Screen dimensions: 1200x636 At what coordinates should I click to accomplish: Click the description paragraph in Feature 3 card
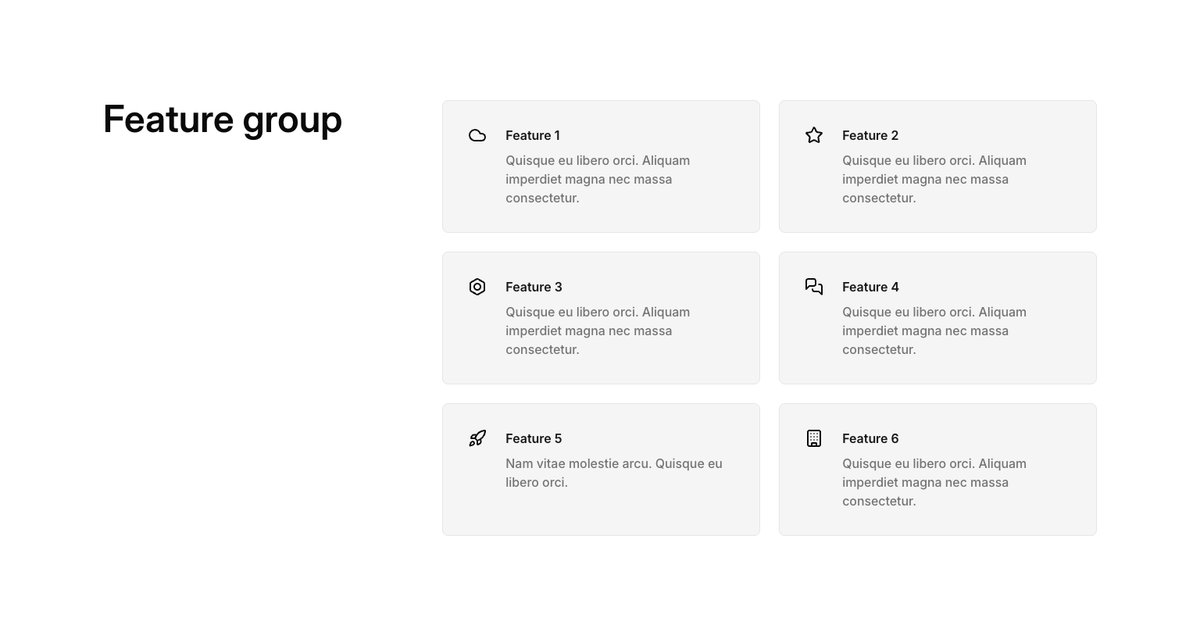point(598,331)
